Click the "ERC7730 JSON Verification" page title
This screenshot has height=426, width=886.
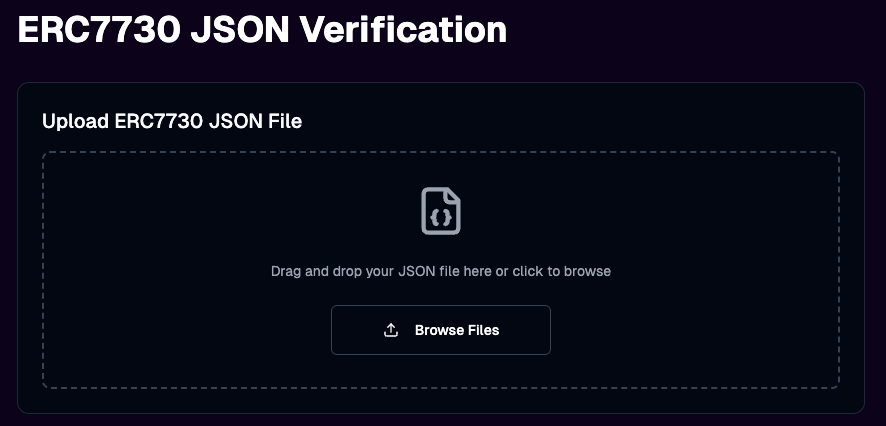click(263, 30)
